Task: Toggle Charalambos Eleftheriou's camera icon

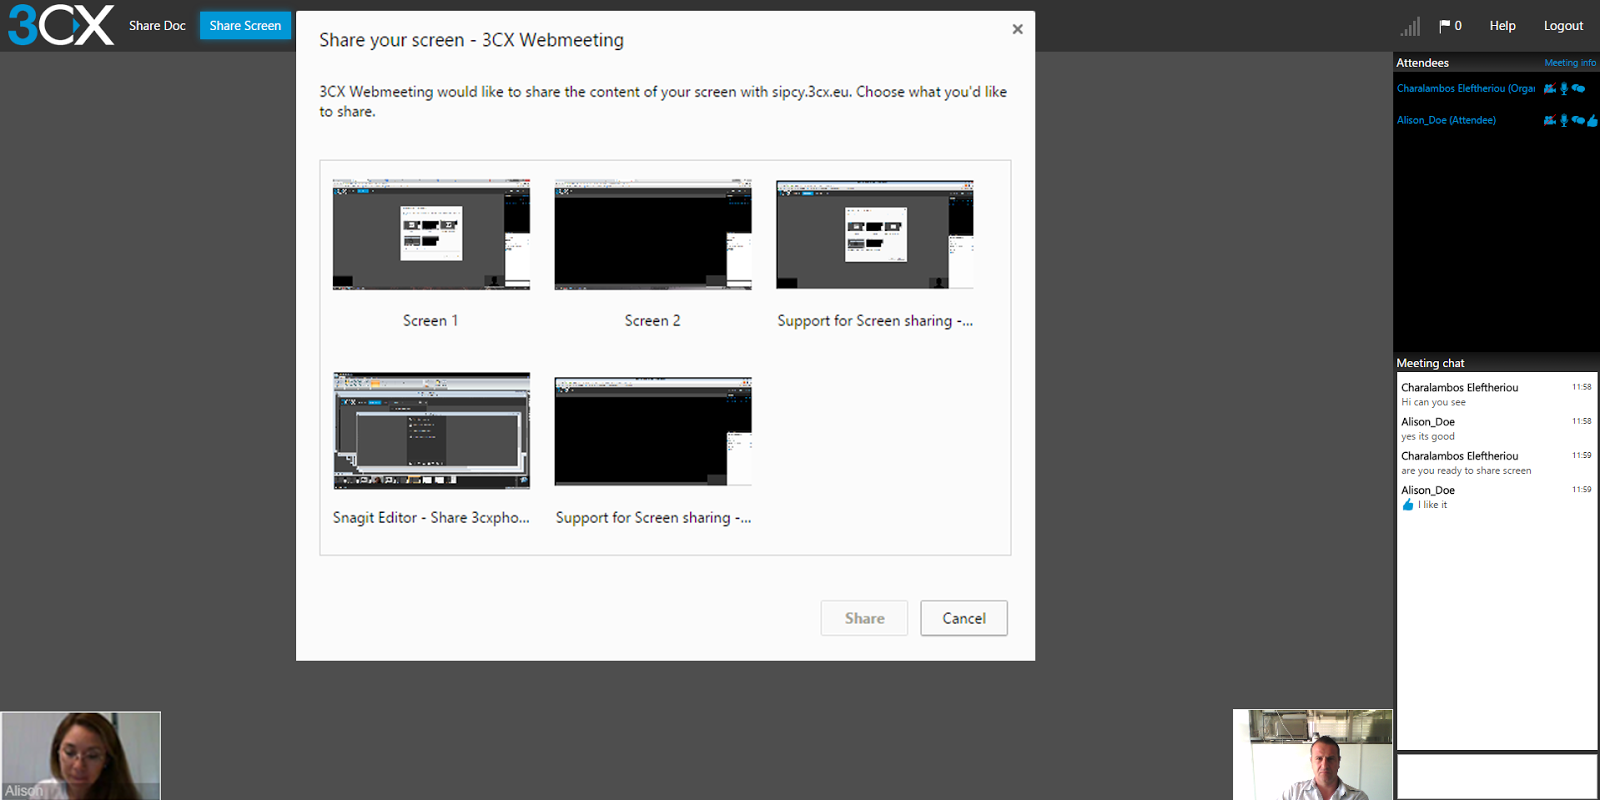Action: 1550,89
